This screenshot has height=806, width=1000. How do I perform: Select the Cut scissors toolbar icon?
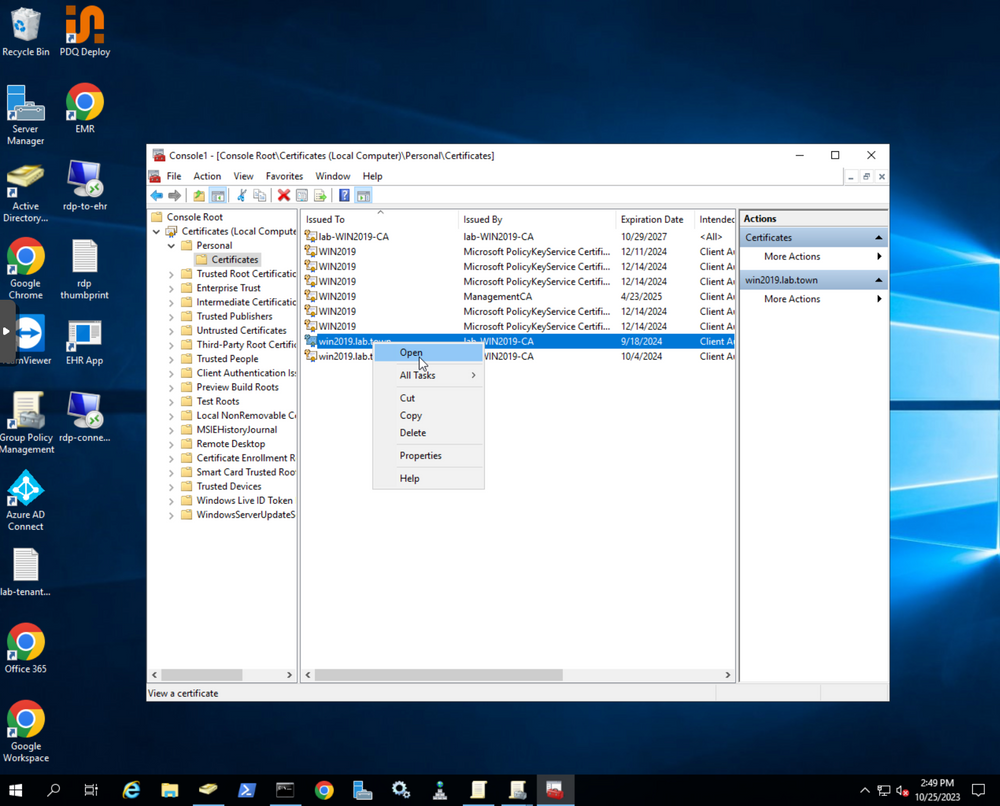pos(241,195)
